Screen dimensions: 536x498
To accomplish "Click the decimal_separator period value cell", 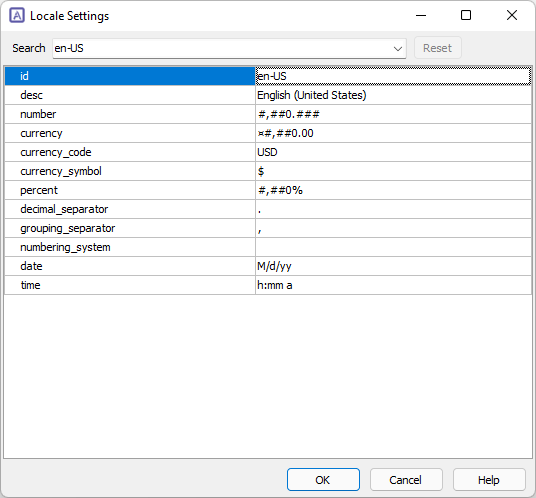I will click(393, 209).
